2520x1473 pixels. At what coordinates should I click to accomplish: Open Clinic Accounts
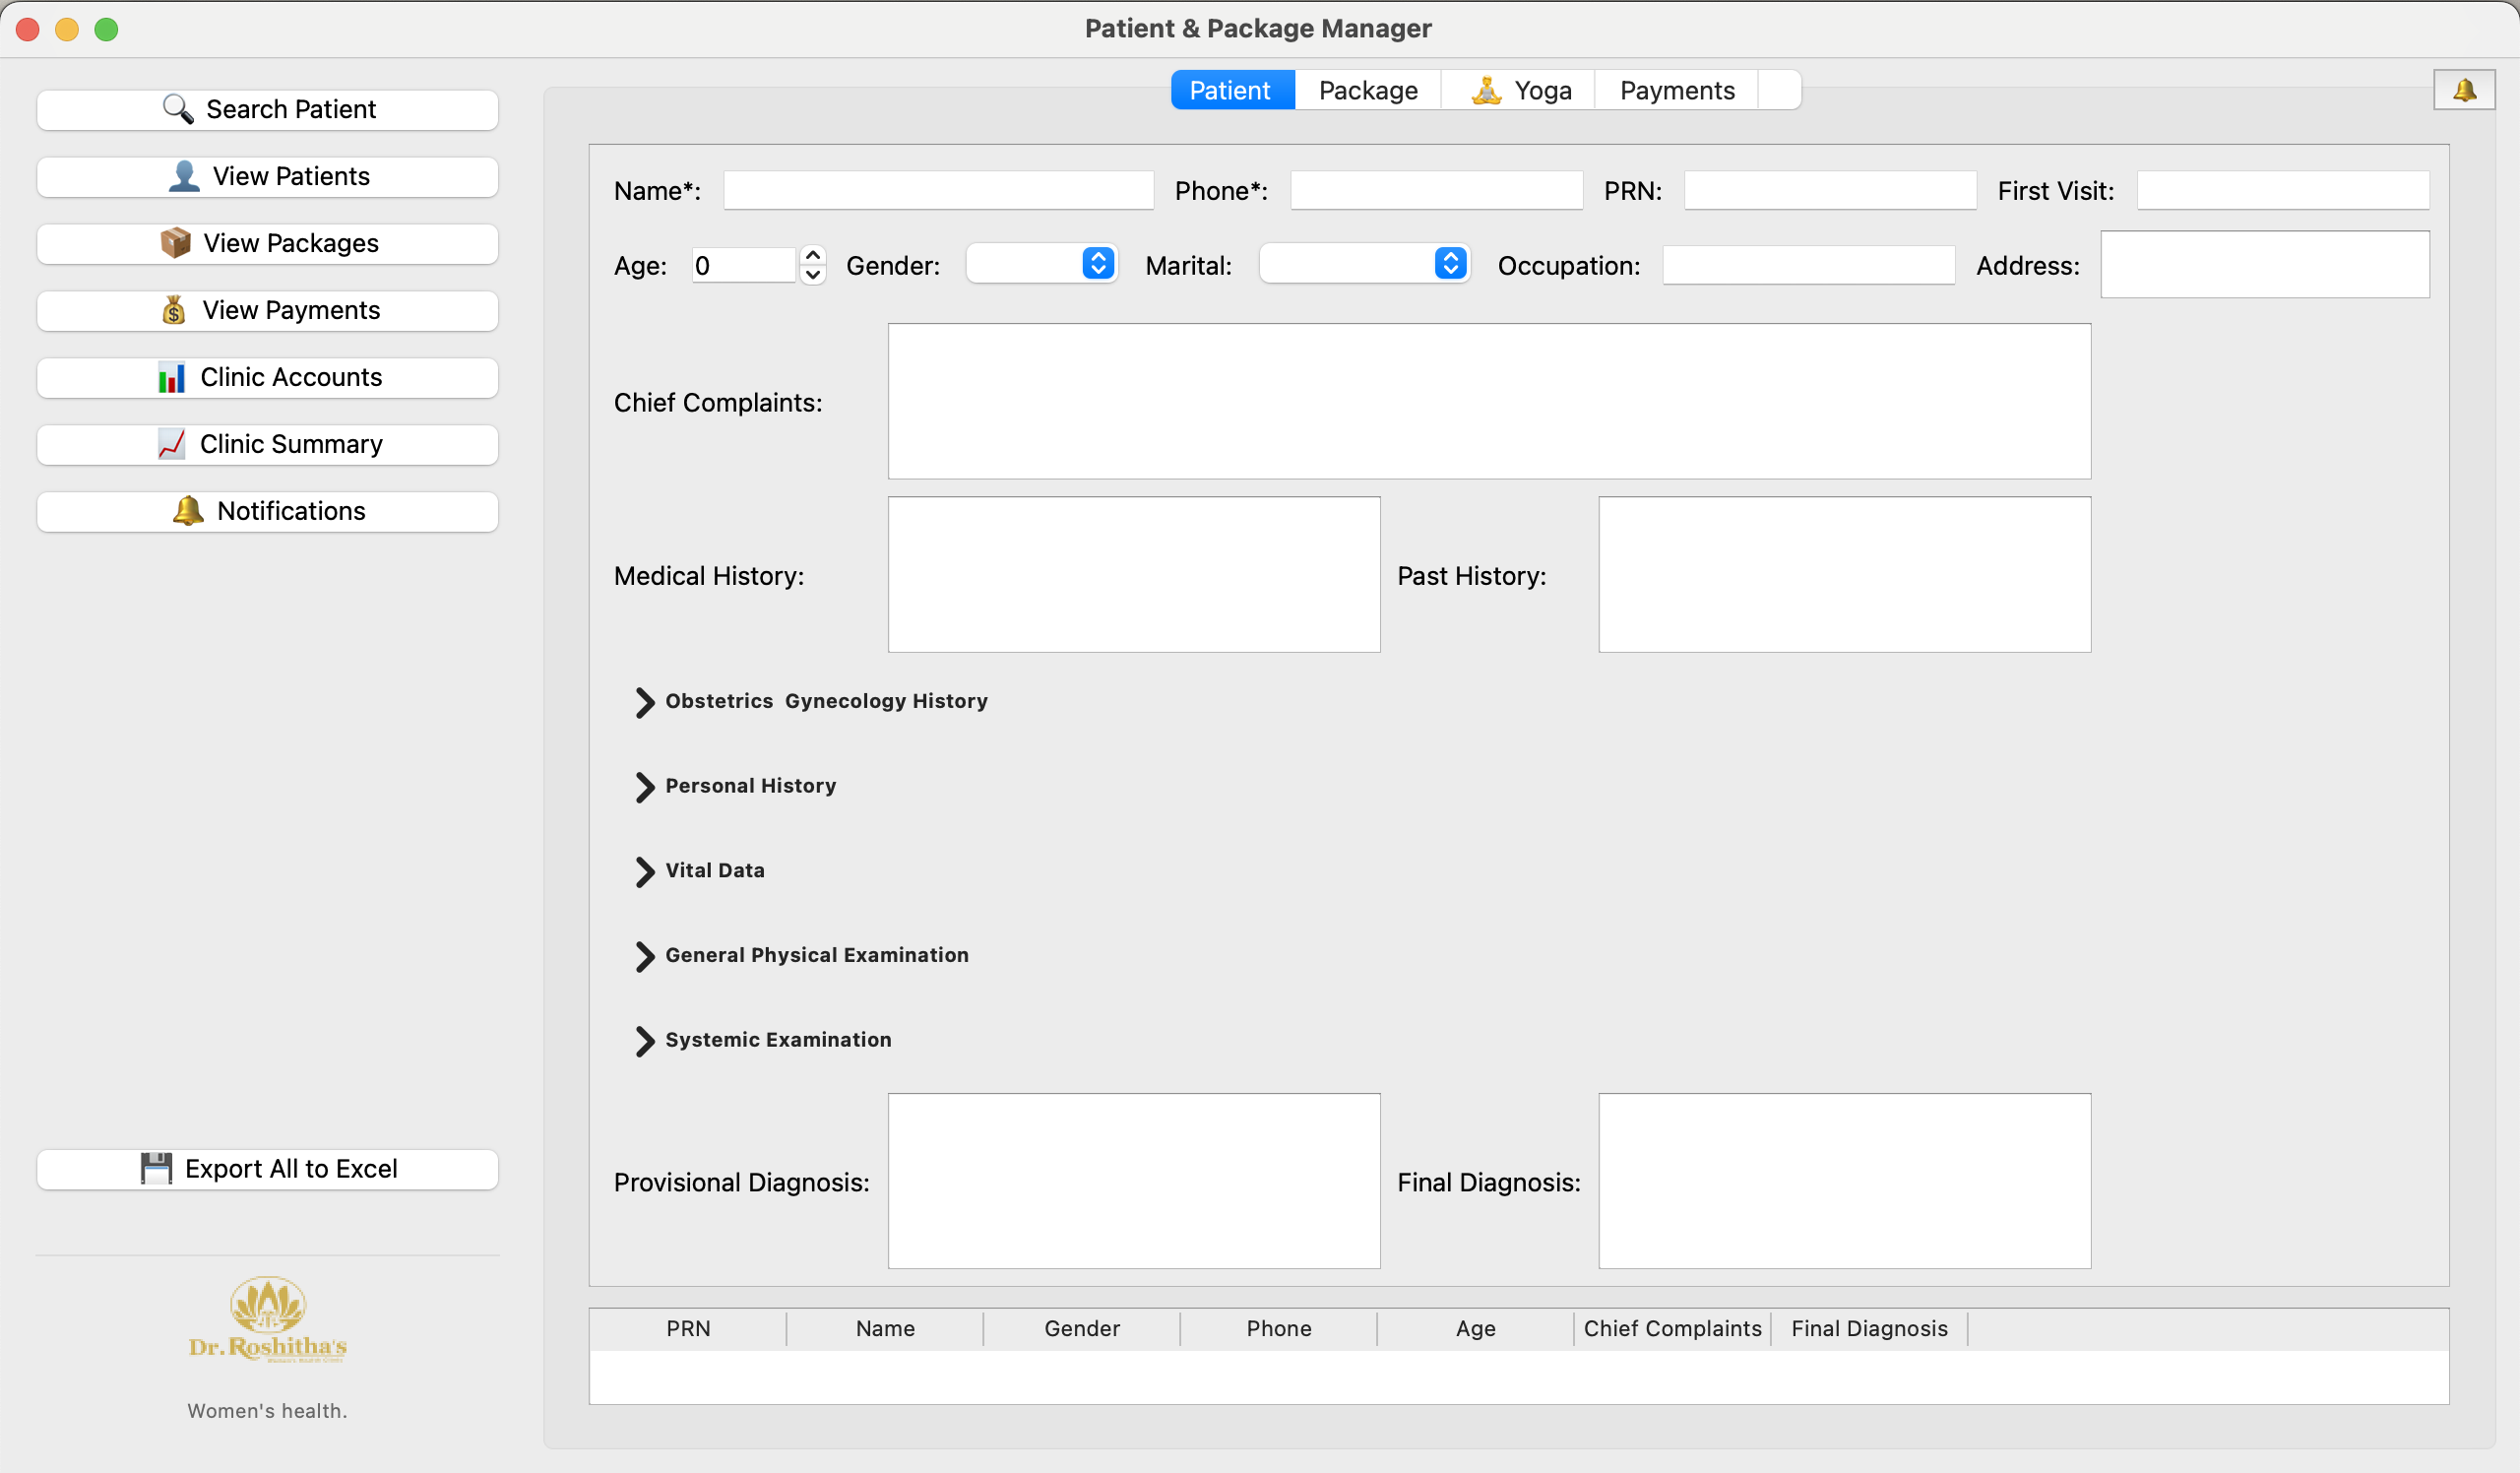tap(267, 377)
